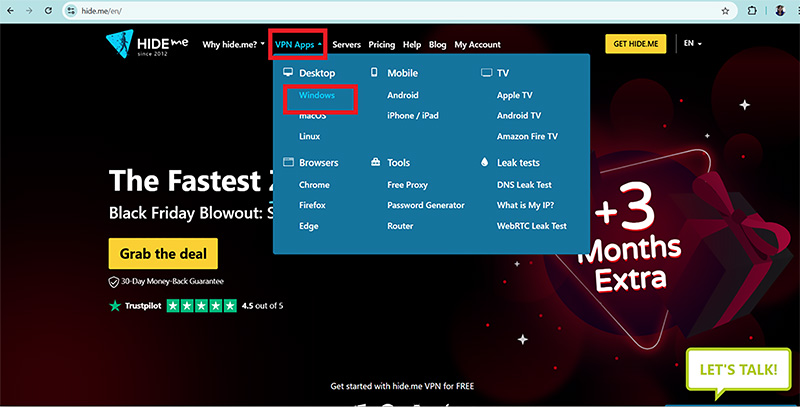
Task: Click the Tools toolbox icon
Action: click(x=376, y=162)
